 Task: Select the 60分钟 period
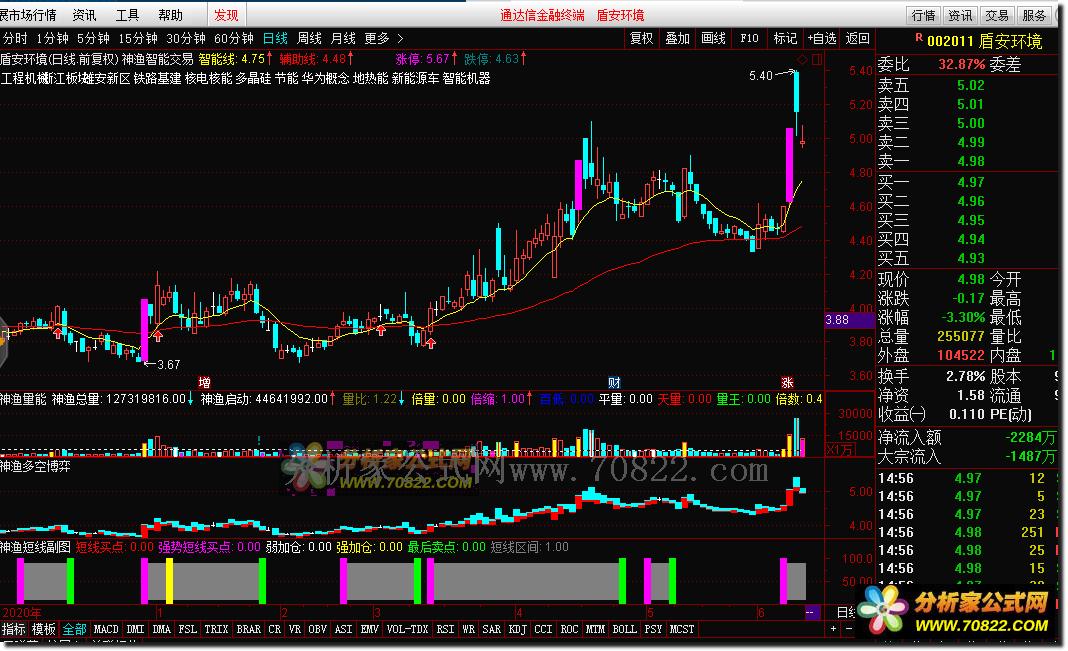click(x=234, y=39)
